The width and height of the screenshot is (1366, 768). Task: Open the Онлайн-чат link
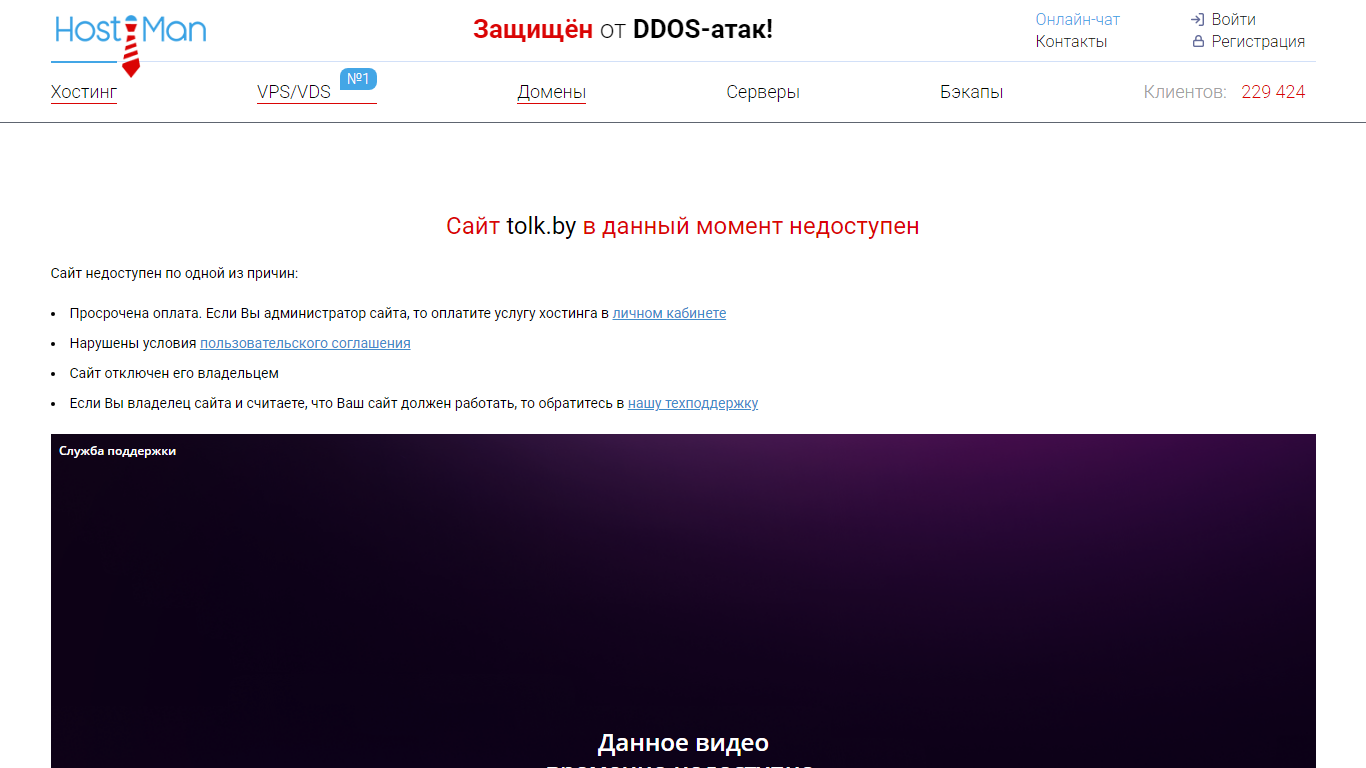point(1077,19)
